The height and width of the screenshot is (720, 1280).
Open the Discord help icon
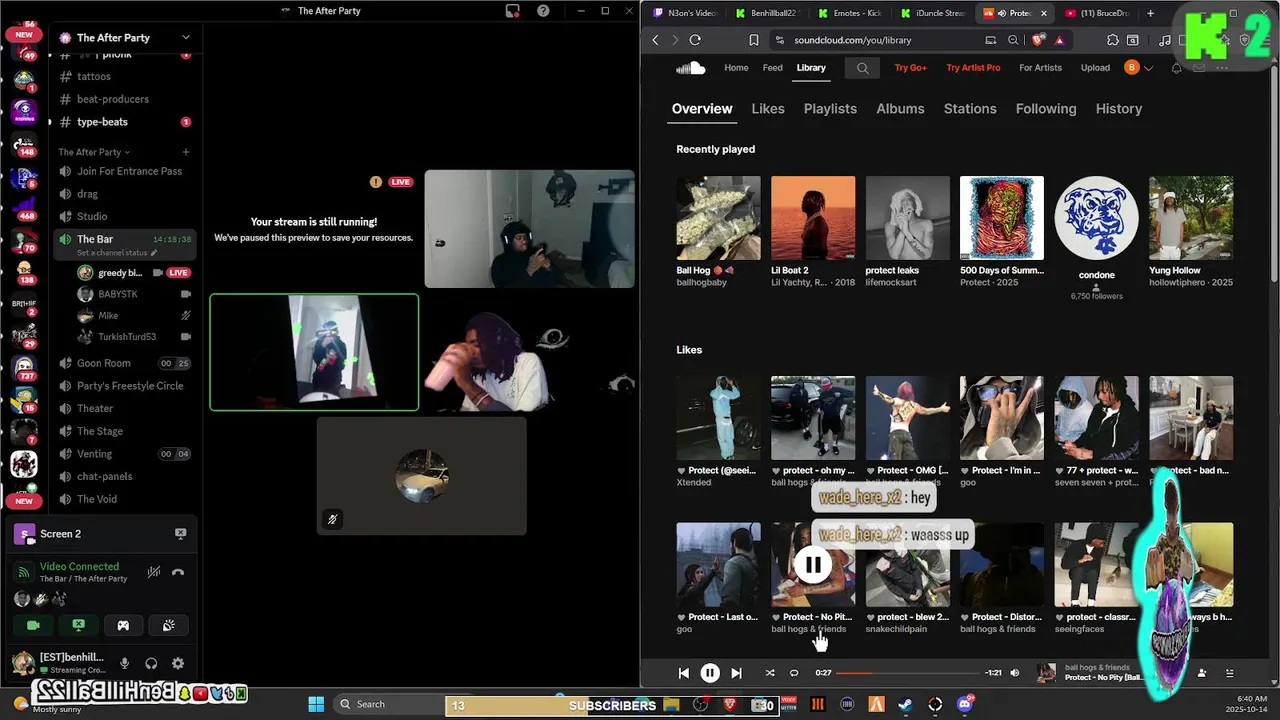543,11
